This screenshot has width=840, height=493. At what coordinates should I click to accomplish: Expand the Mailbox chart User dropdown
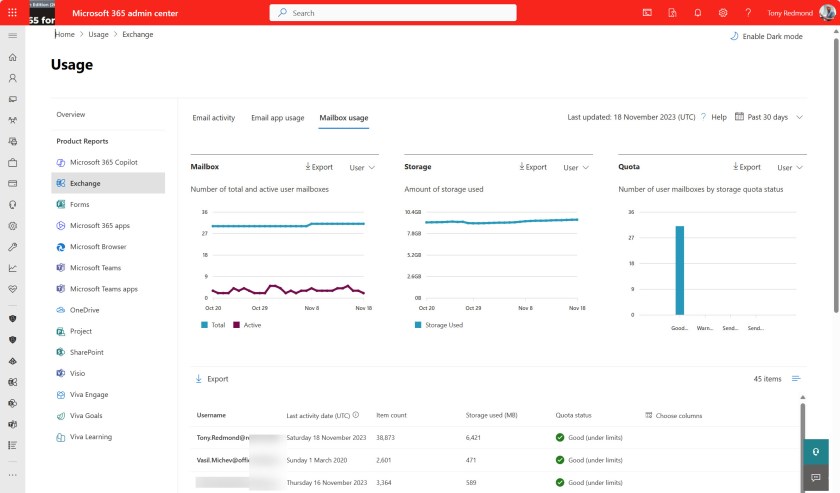point(362,168)
